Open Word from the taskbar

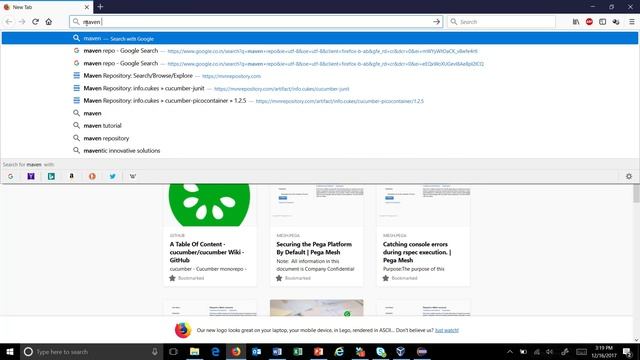277,351
